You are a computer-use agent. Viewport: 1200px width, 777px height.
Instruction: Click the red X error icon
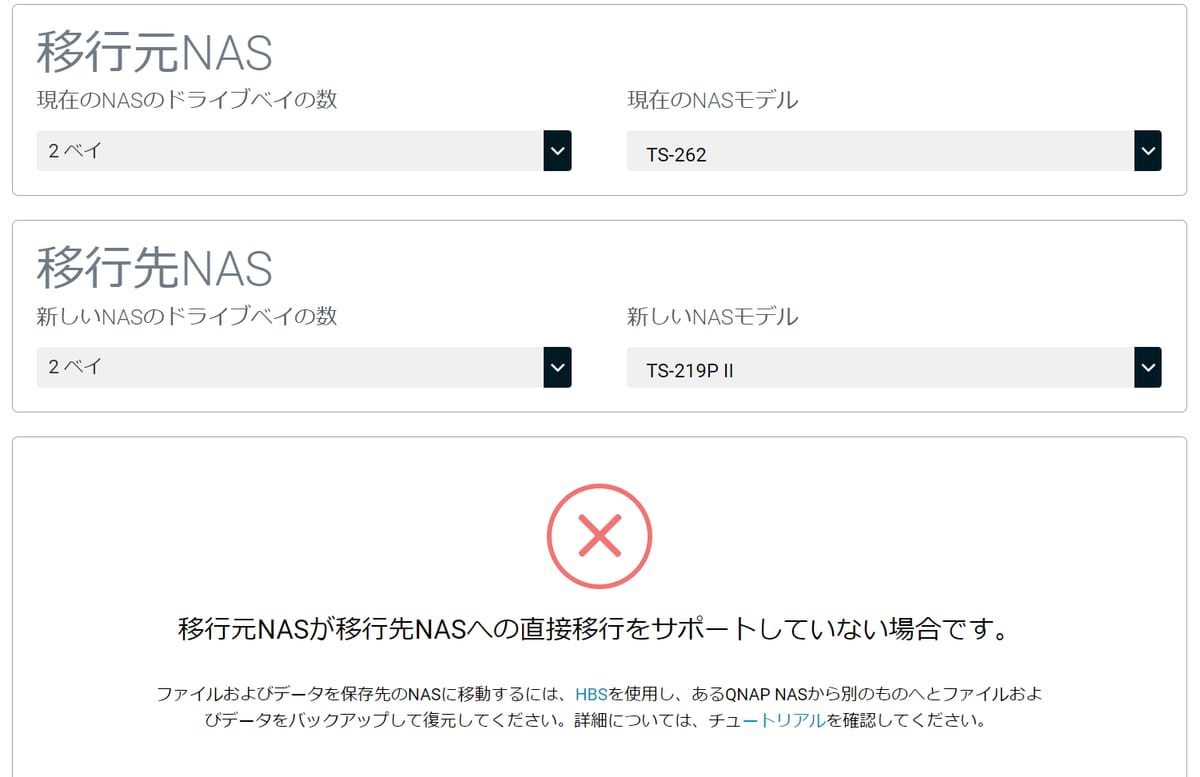[599, 536]
